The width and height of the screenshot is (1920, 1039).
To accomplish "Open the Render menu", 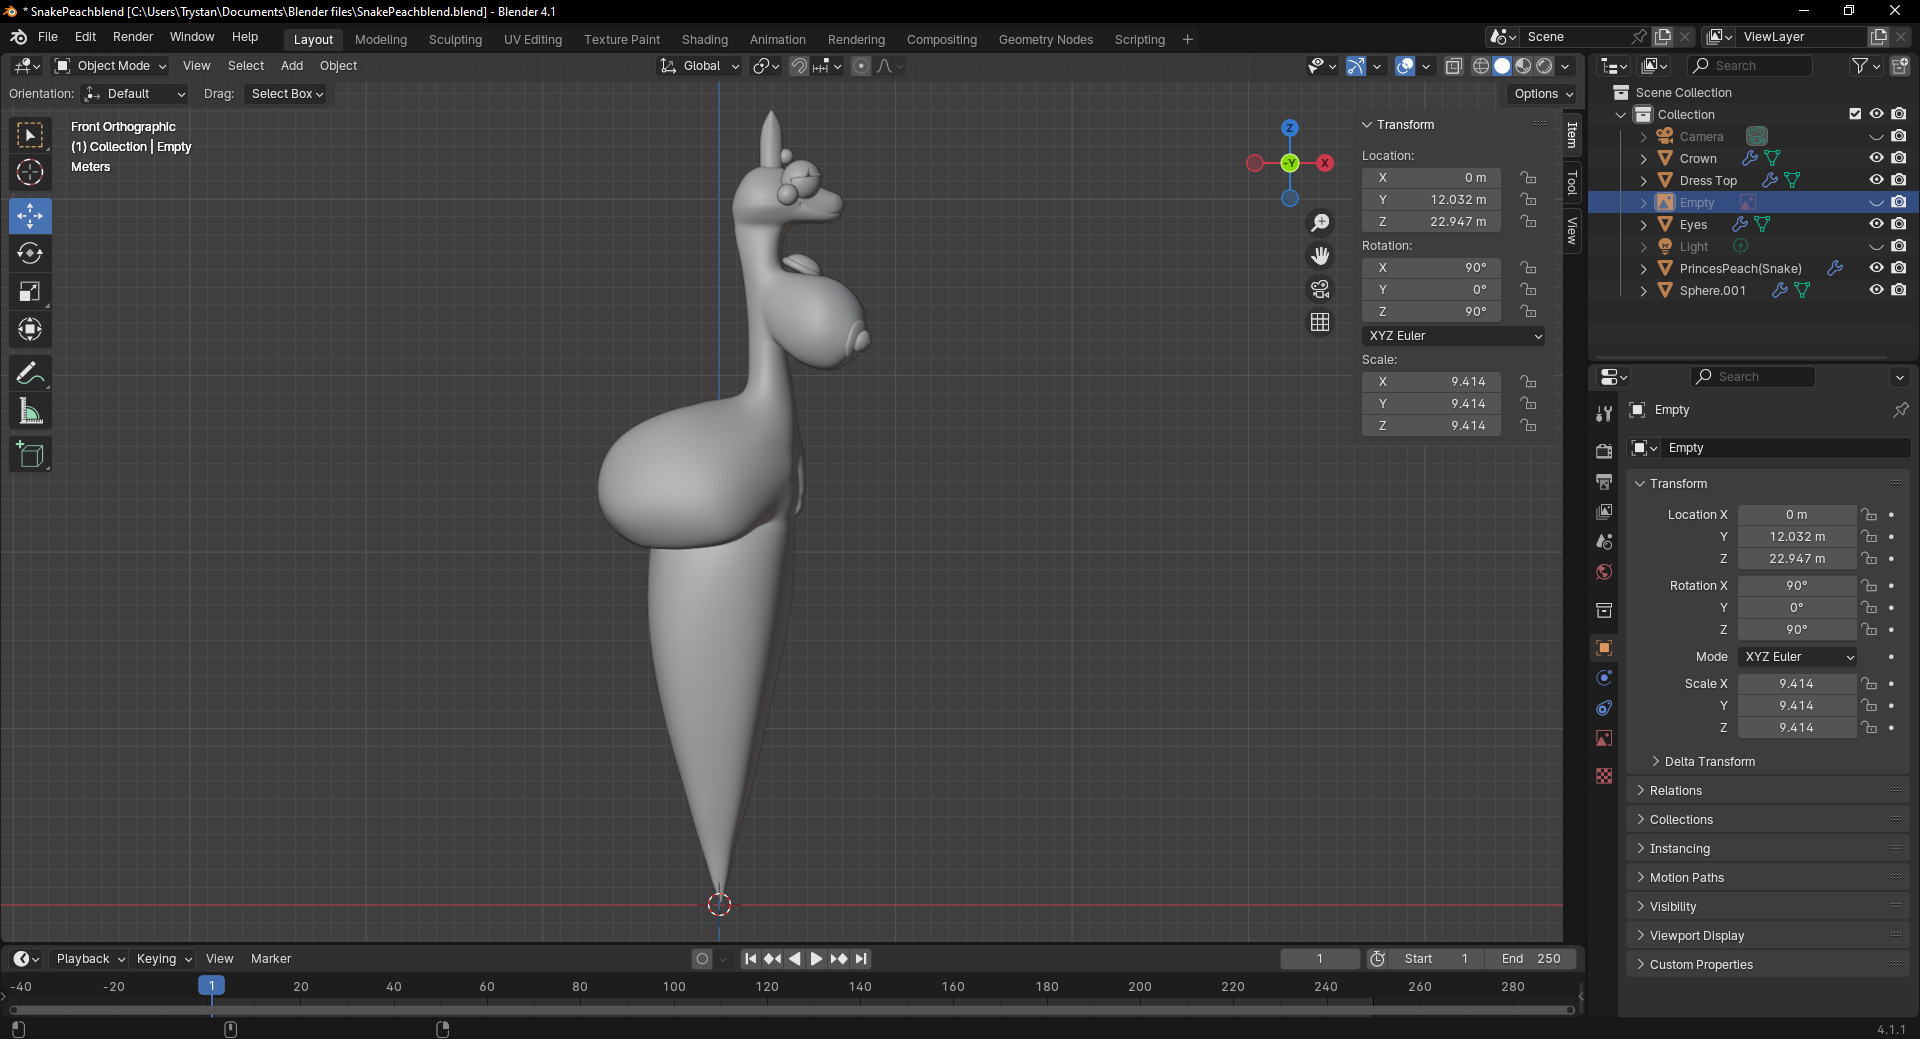I will (x=133, y=37).
